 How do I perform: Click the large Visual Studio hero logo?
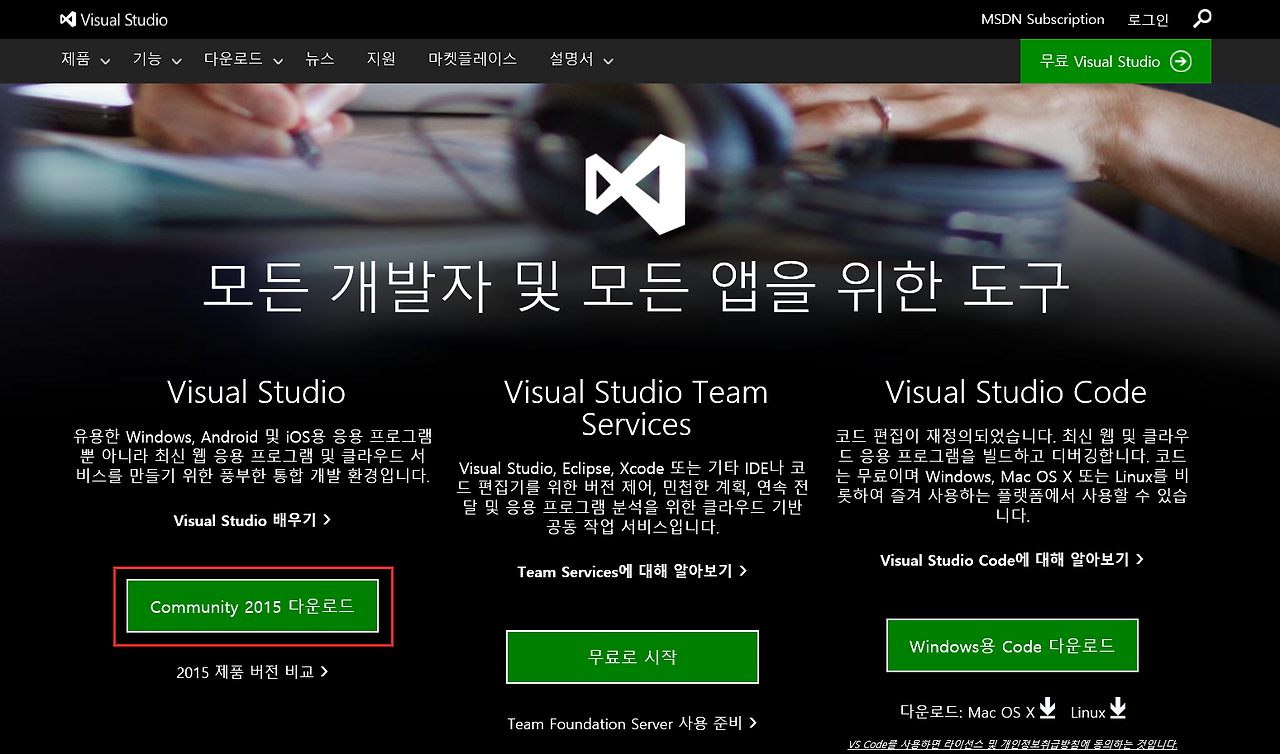click(636, 185)
